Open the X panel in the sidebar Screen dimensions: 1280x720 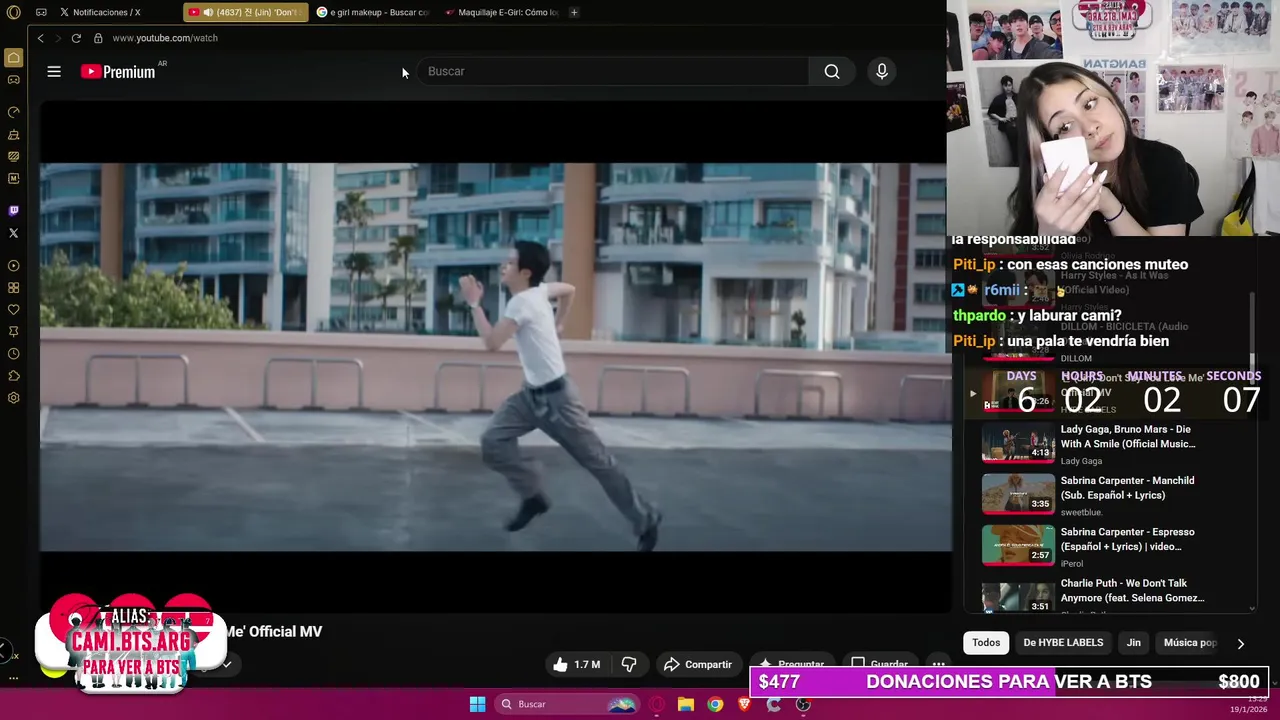pyautogui.click(x=13, y=233)
